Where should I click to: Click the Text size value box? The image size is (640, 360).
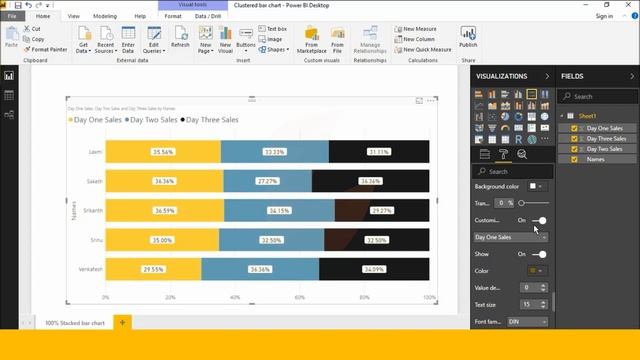click(x=530, y=304)
